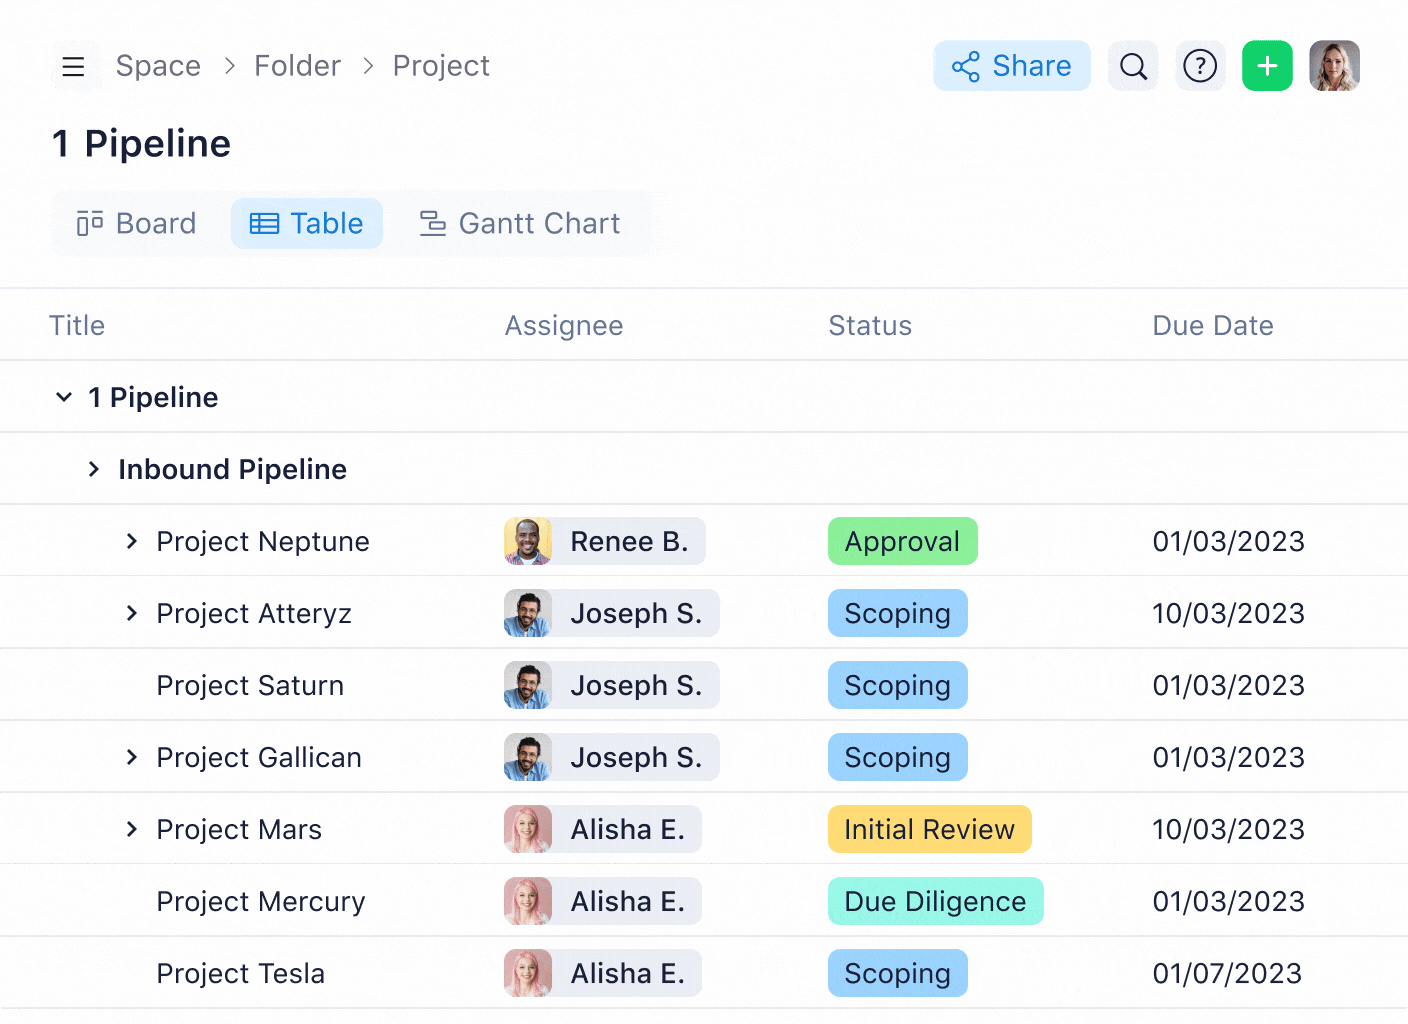The width and height of the screenshot is (1408, 1024).
Task: Go to Folder in breadcrumb
Action: [x=297, y=66]
